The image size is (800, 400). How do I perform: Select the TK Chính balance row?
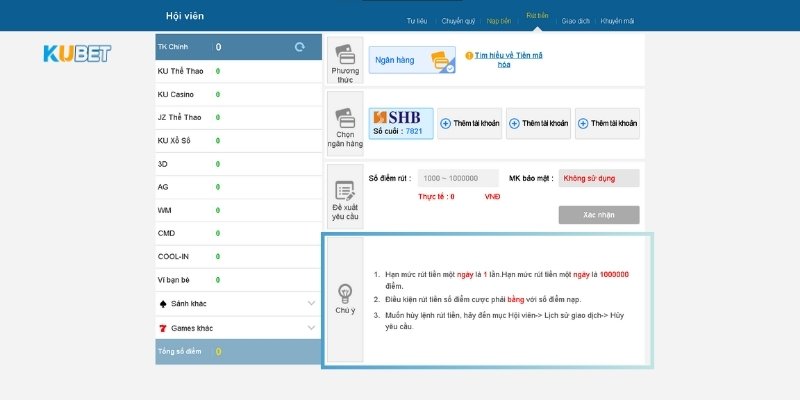239,47
